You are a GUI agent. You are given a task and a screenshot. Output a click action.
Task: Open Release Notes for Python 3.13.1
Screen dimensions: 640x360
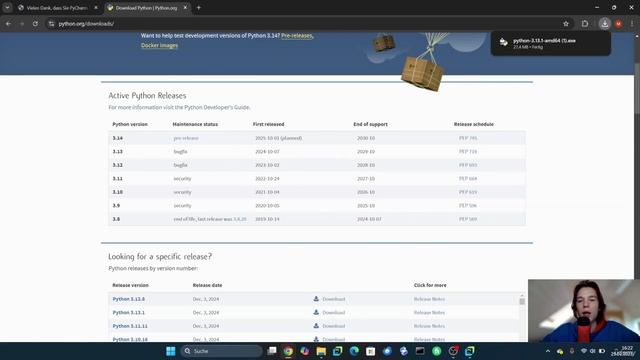click(429, 313)
